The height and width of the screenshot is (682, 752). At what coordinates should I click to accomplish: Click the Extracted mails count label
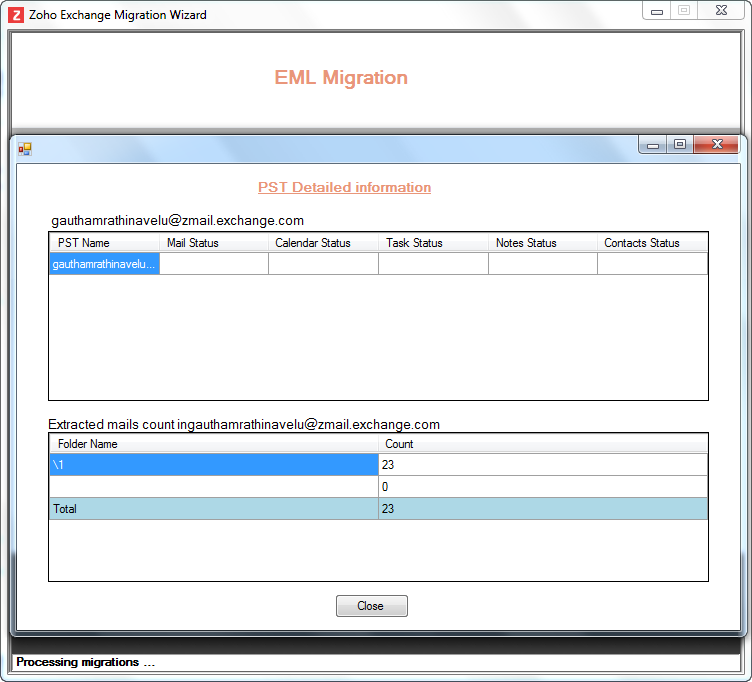coord(244,424)
